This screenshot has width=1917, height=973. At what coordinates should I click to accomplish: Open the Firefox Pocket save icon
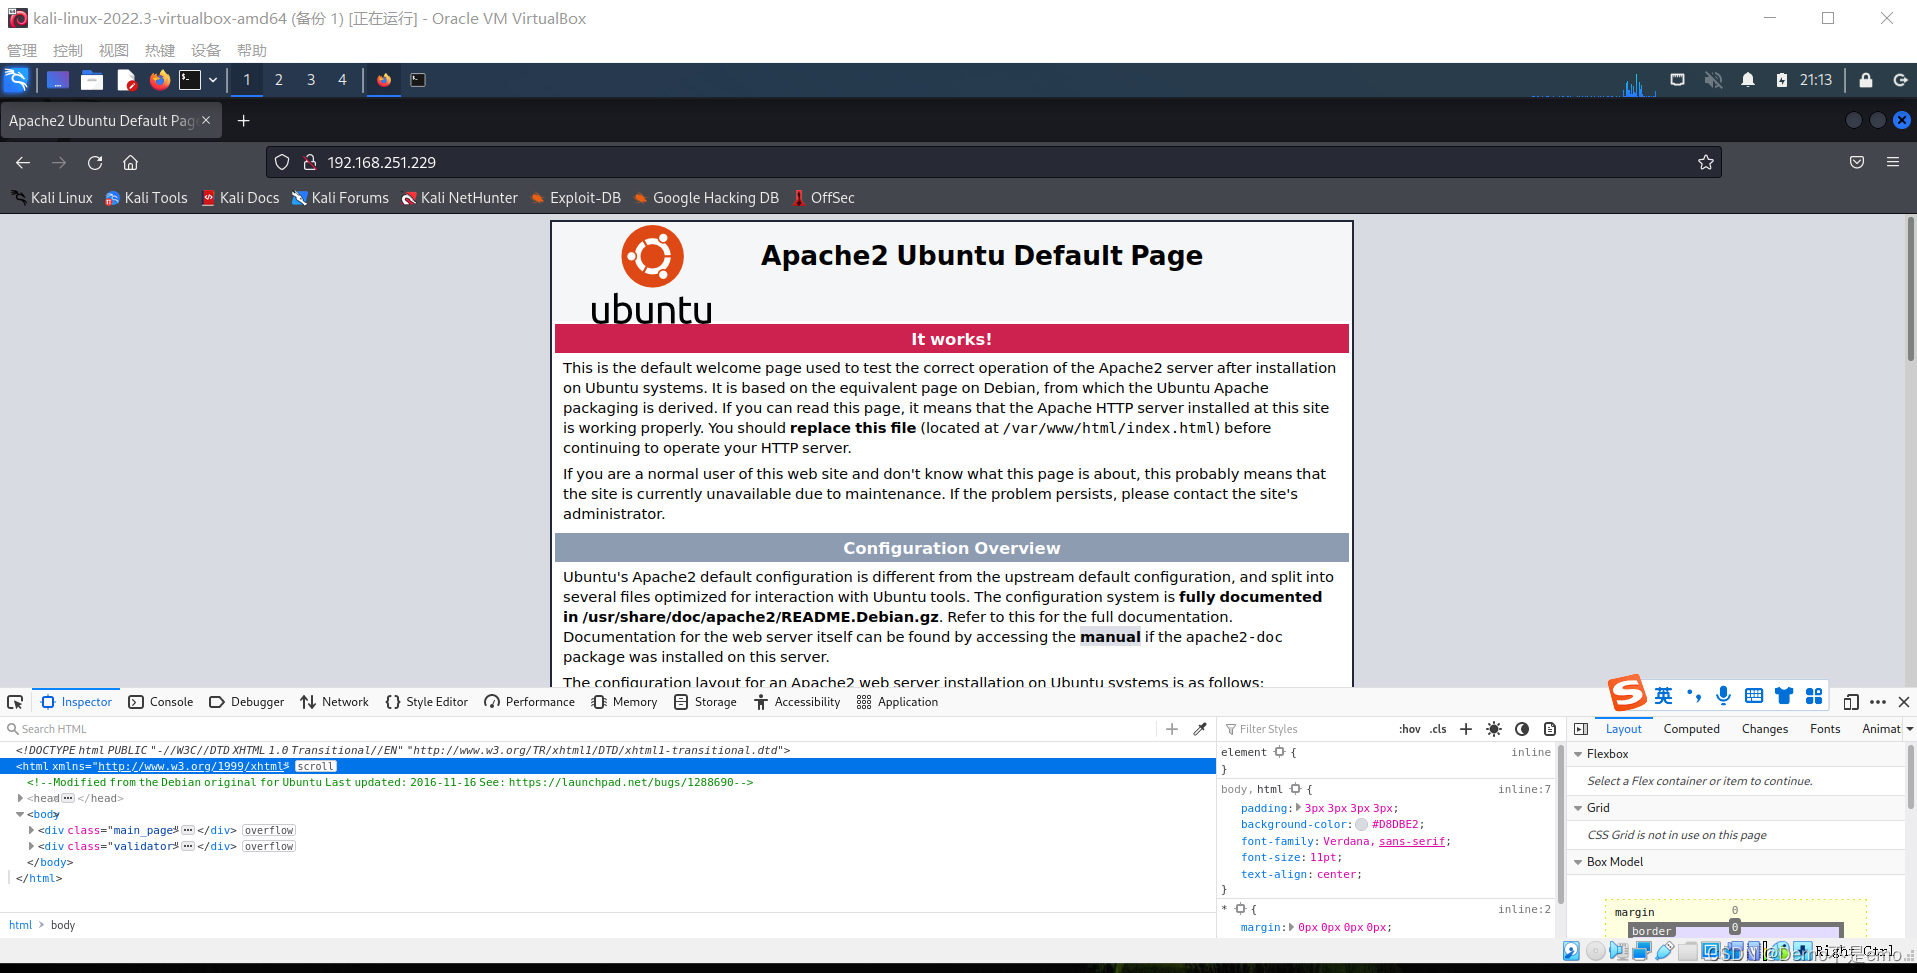click(x=1857, y=162)
